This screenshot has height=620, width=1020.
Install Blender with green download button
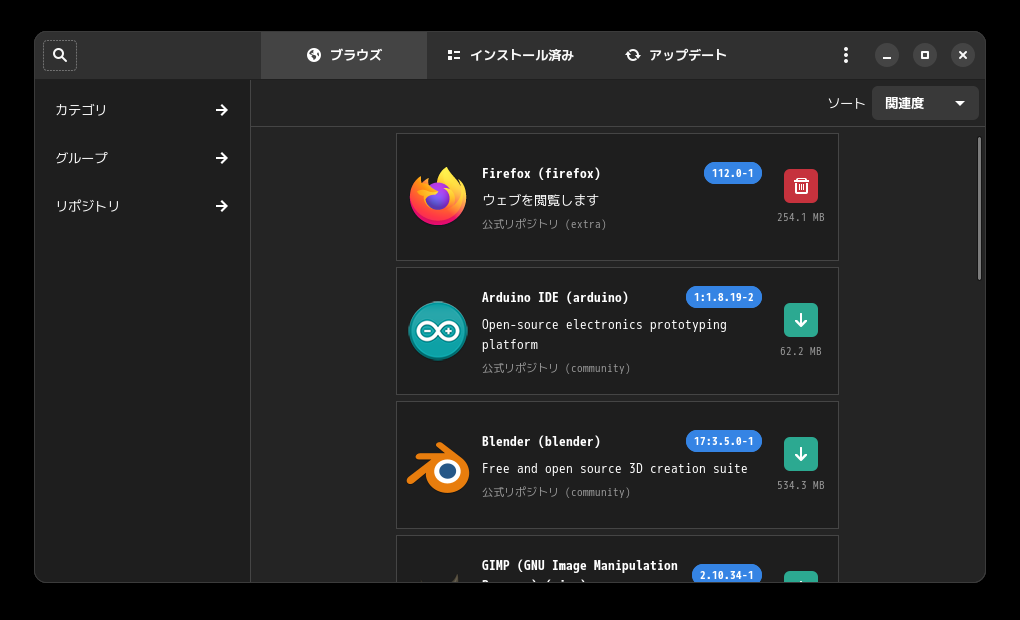point(801,454)
